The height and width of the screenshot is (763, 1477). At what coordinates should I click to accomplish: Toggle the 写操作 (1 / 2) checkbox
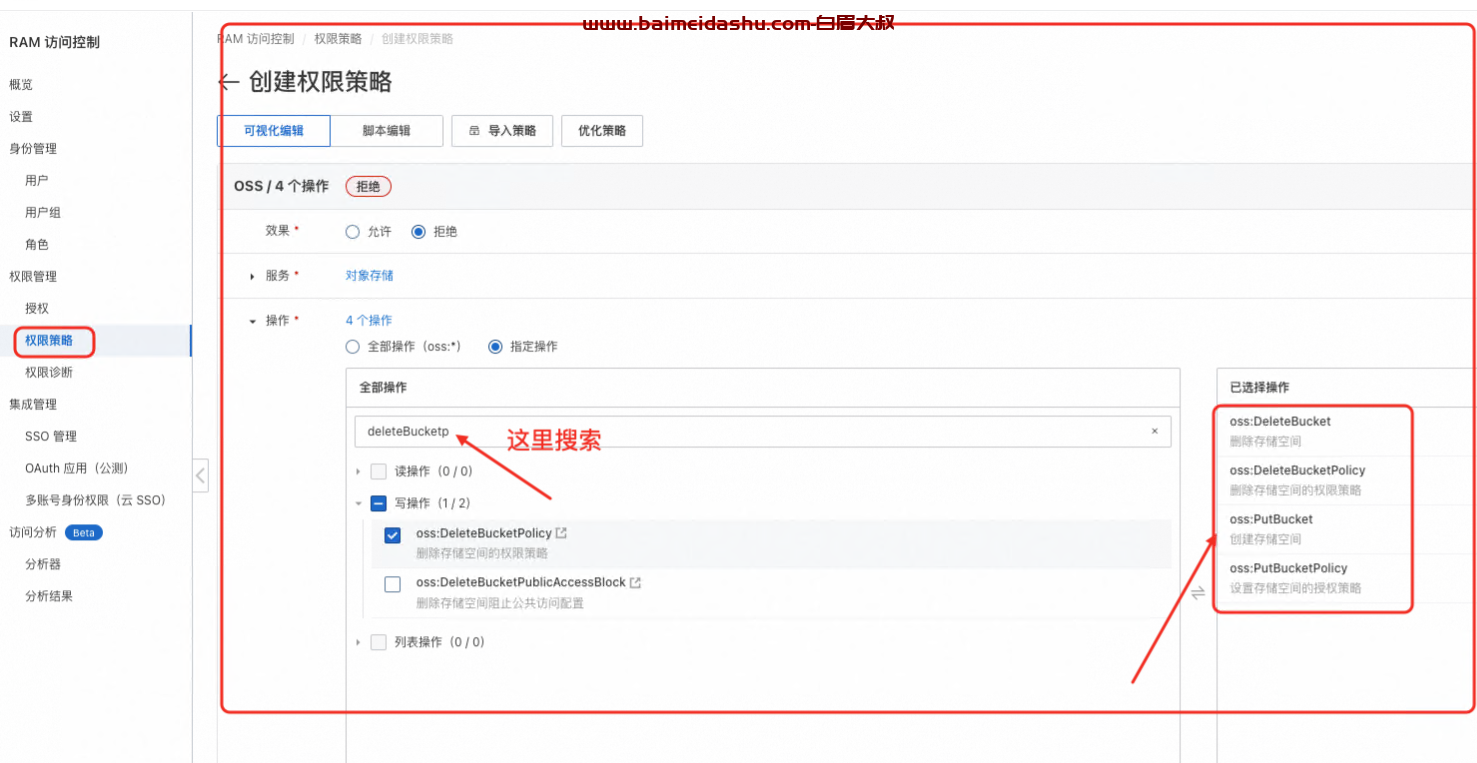(378, 503)
